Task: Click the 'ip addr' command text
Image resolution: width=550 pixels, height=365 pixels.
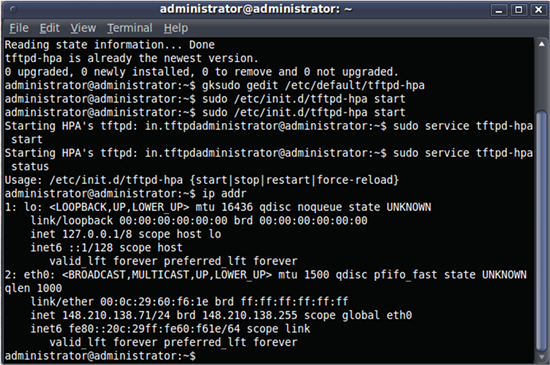Action: pos(224,194)
